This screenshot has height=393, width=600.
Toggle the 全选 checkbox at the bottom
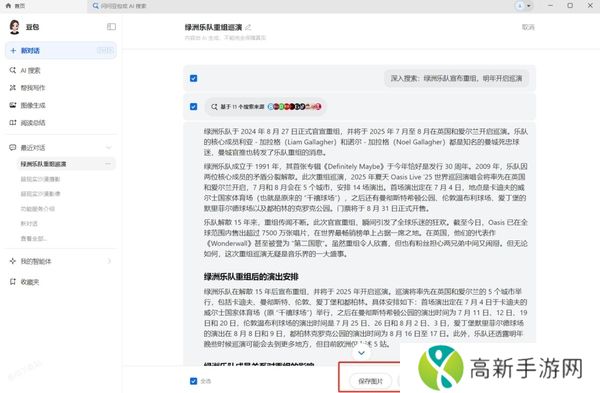(194, 381)
